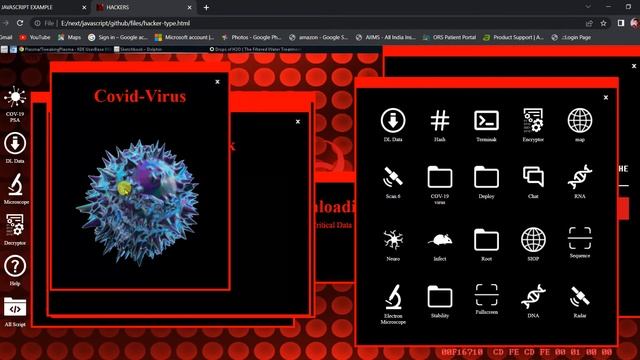
Task: Bookmark this page with the star
Action: (x=603, y=23)
